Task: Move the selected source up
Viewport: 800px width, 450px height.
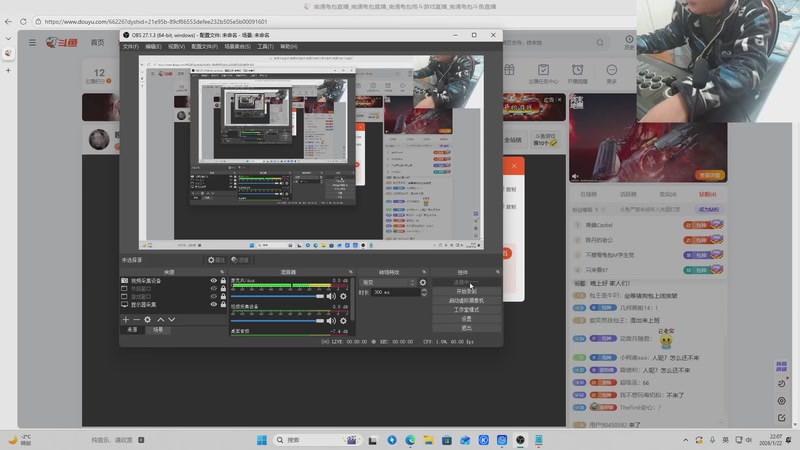Action: pyautogui.click(x=161, y=319)
